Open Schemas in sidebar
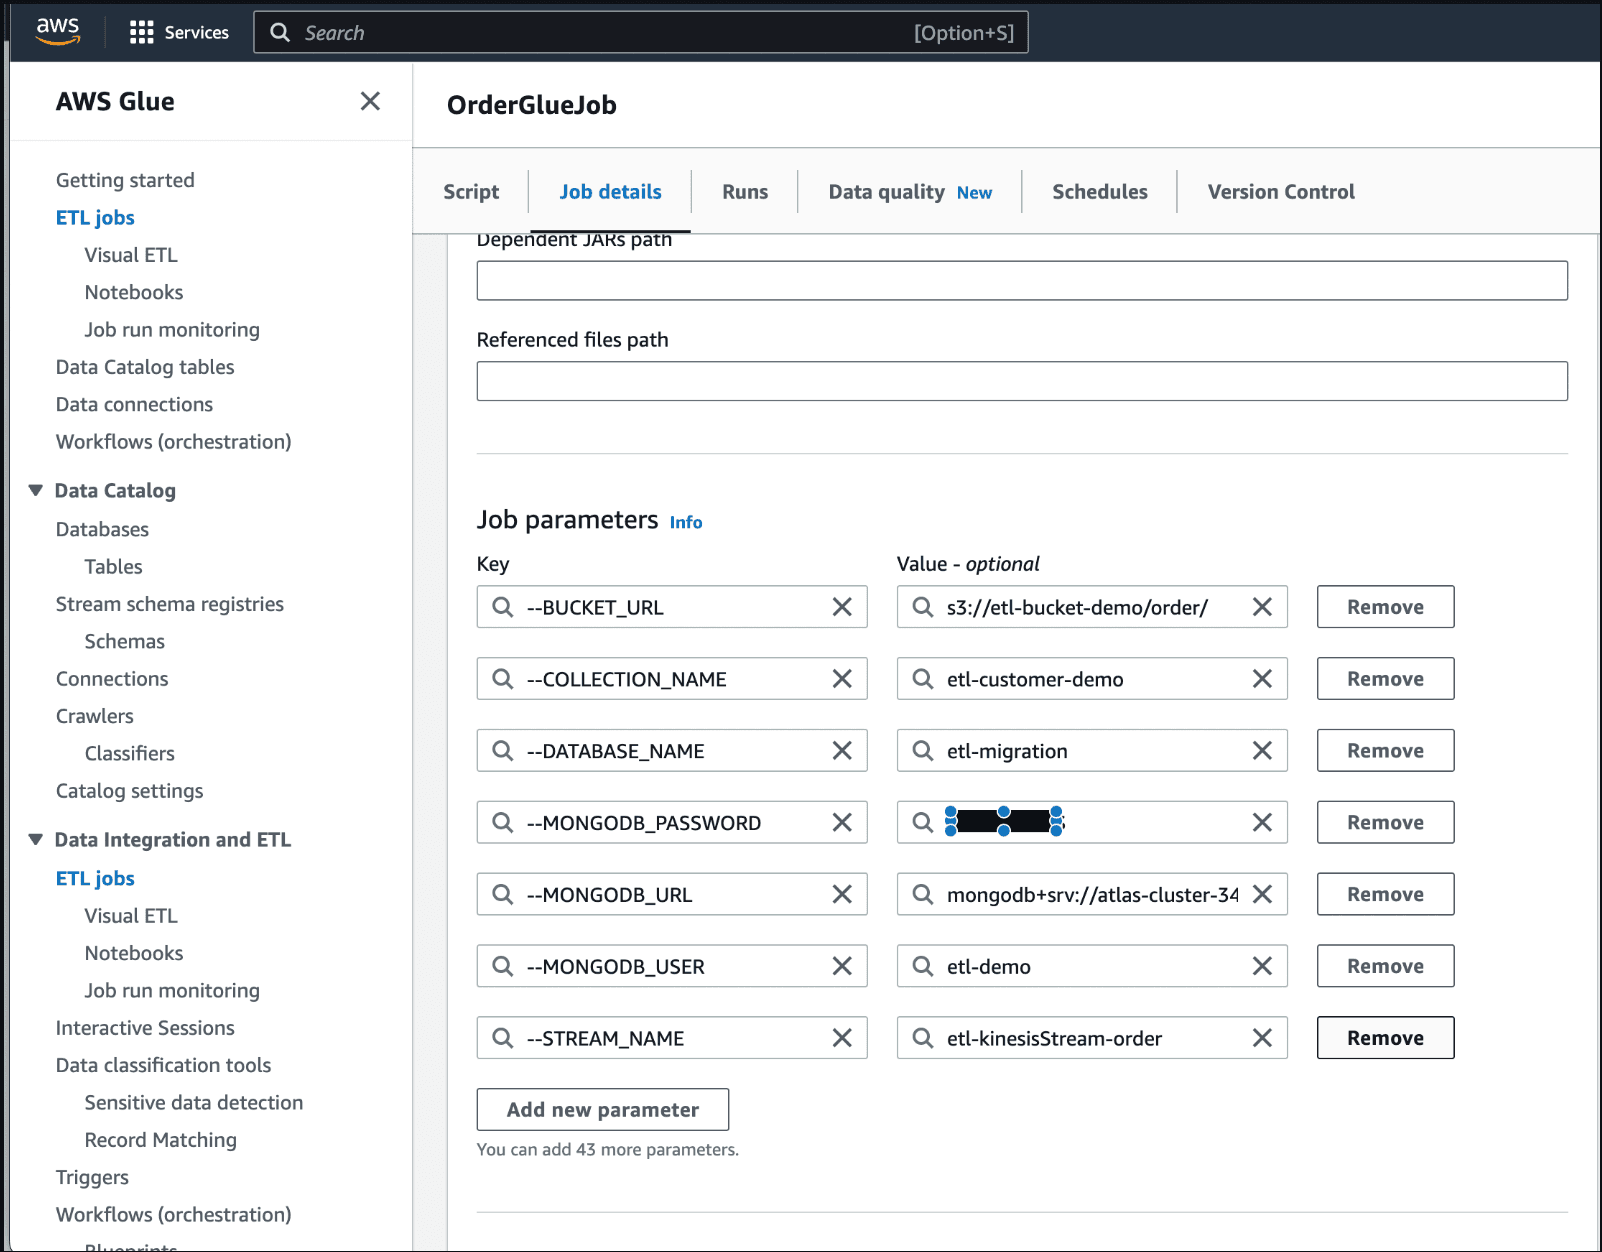The height and width of the screenshot is (1252, 1602). click(x=124, y=641)
